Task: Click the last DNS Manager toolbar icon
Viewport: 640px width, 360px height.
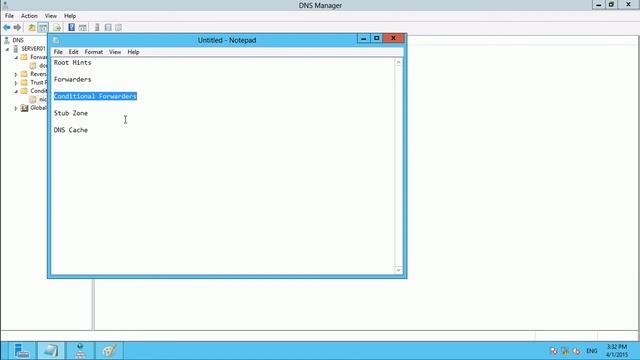Action: 118,27
